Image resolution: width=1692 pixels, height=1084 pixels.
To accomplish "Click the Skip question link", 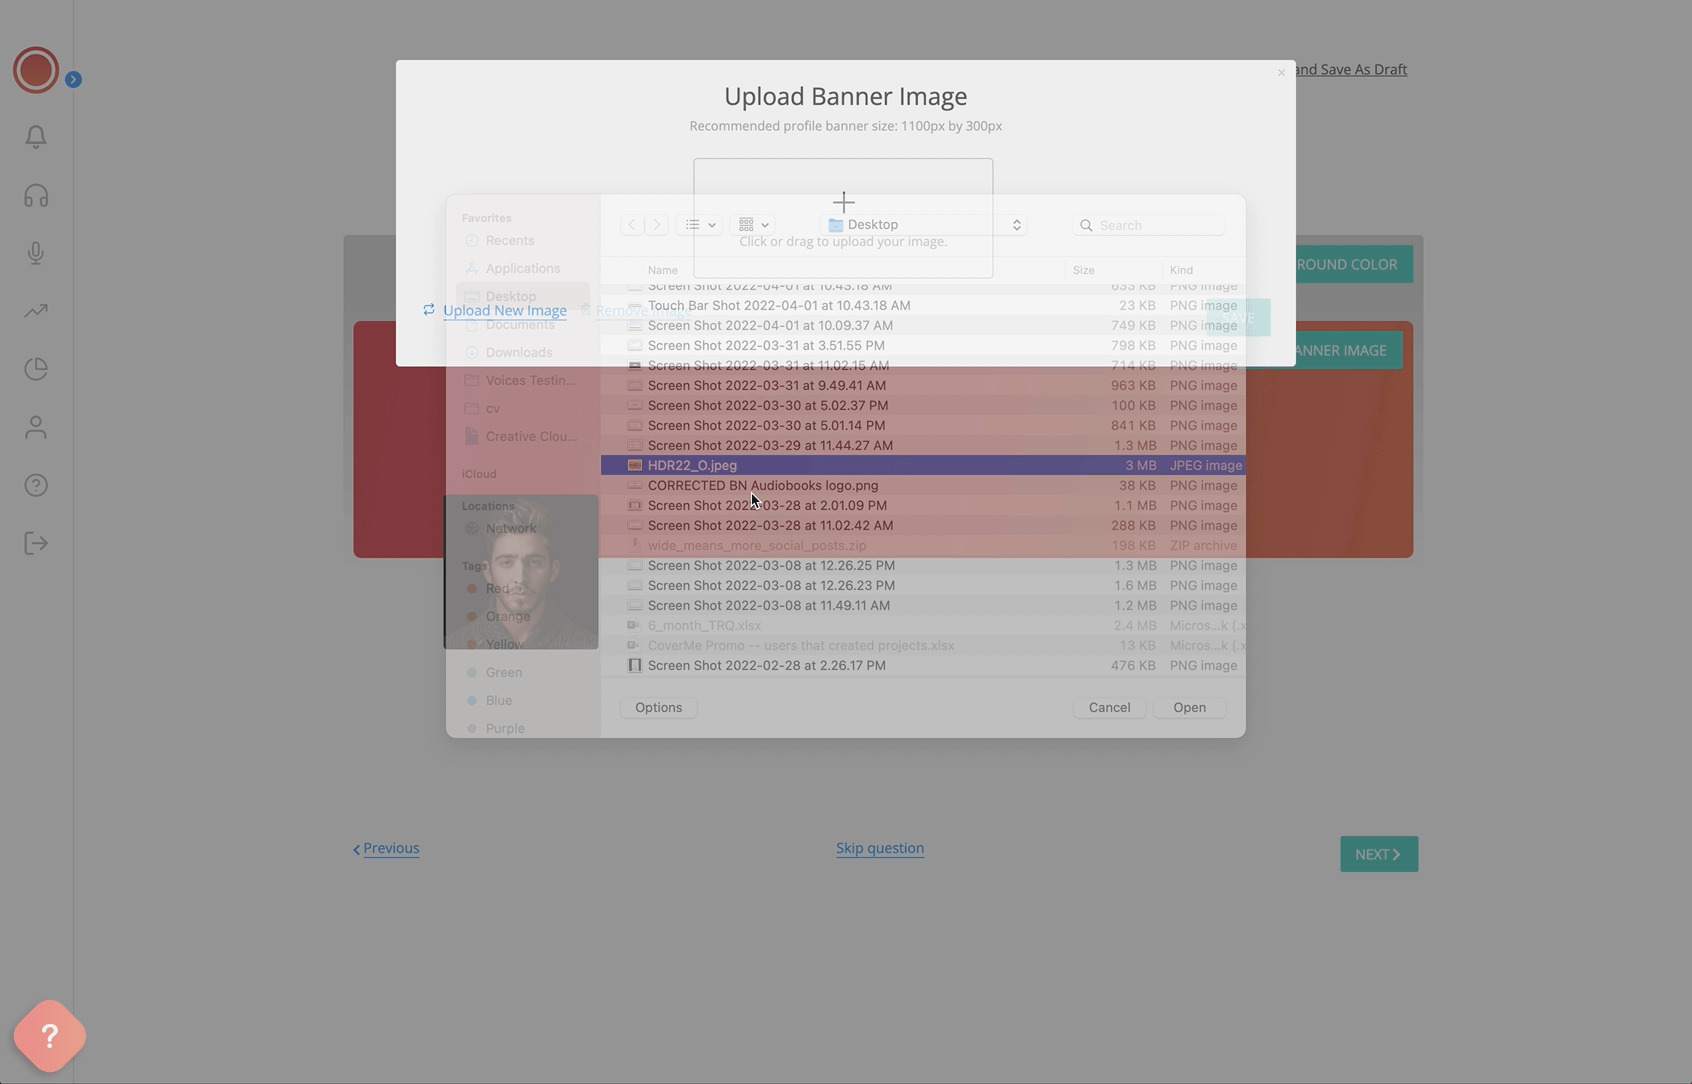I will [x=880, y=848].
